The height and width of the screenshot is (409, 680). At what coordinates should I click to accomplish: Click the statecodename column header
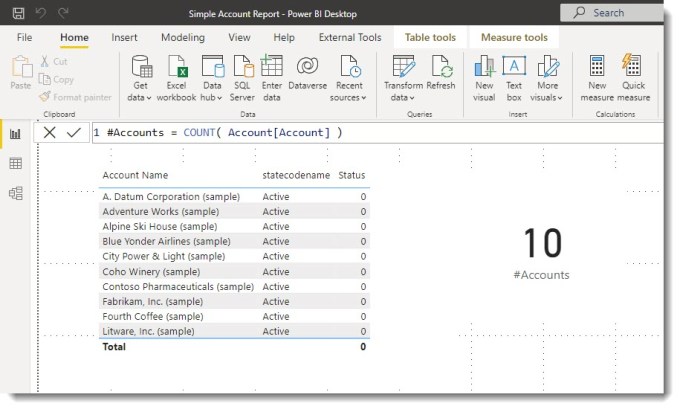click(x=296, y=175)
